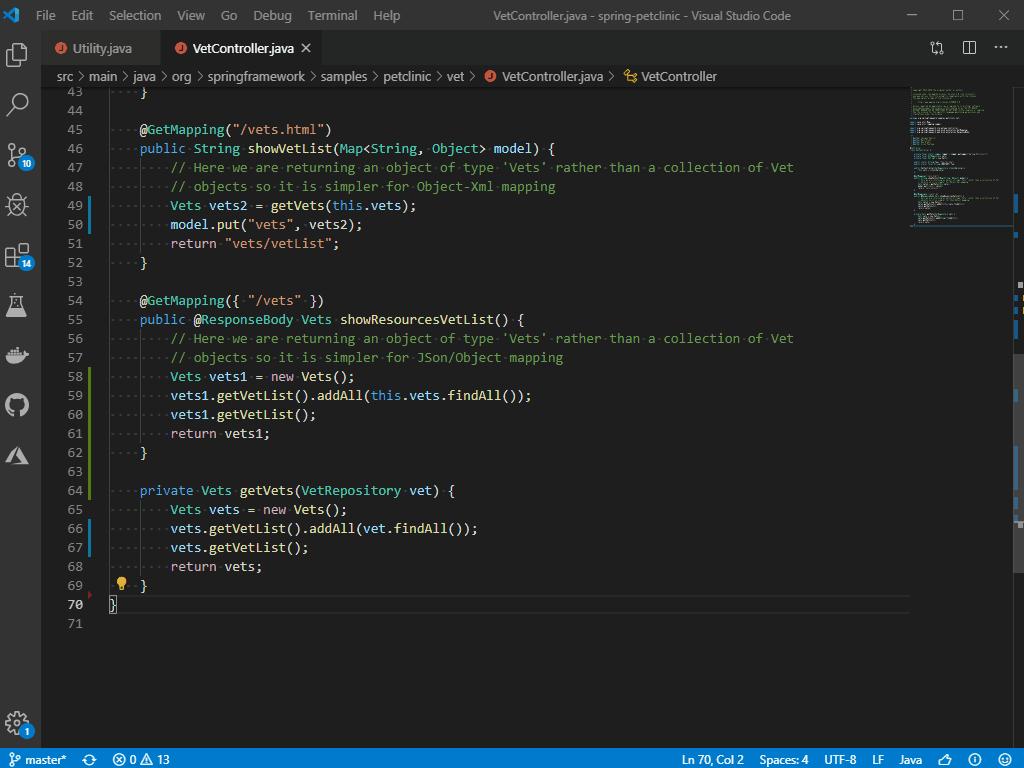Open the Testing beaker view
1024x768 pixels.
[16, 305]
